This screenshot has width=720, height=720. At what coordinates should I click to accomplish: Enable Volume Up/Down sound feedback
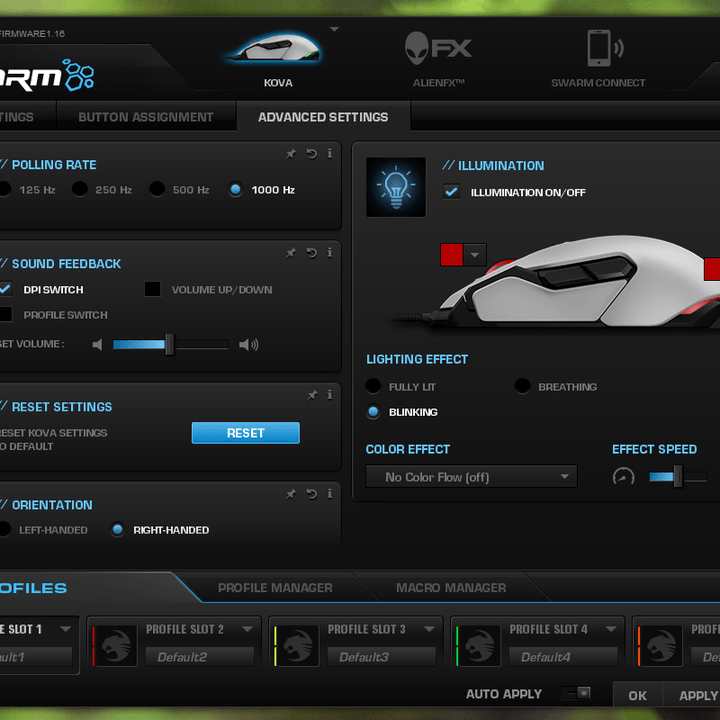click(152, 289)
